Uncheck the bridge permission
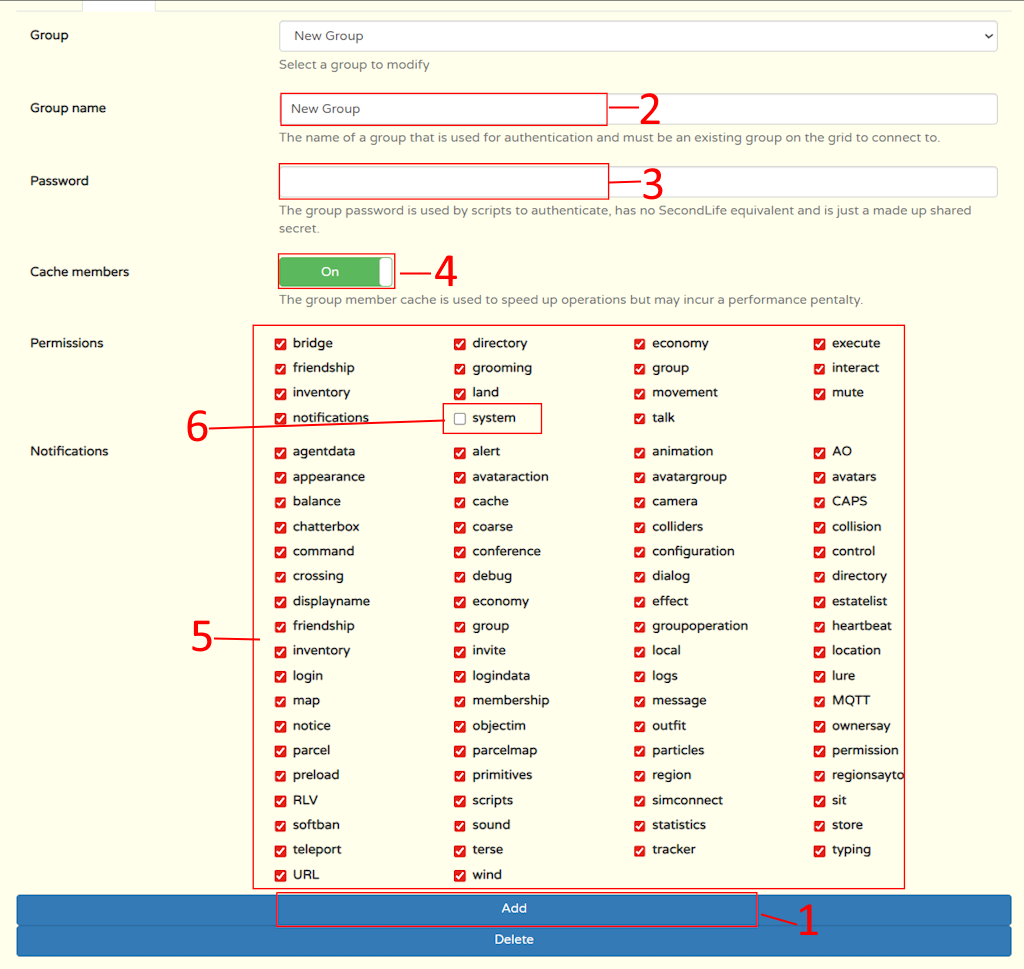Image resolution: width=1024 pixels, height=969 pixels. point(281,344)
